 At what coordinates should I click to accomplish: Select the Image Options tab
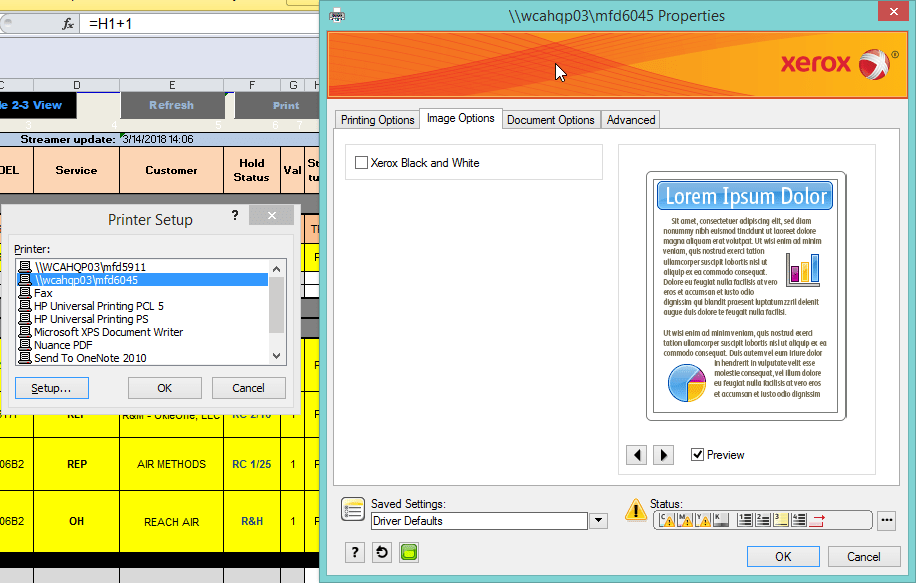pos(460,118)
